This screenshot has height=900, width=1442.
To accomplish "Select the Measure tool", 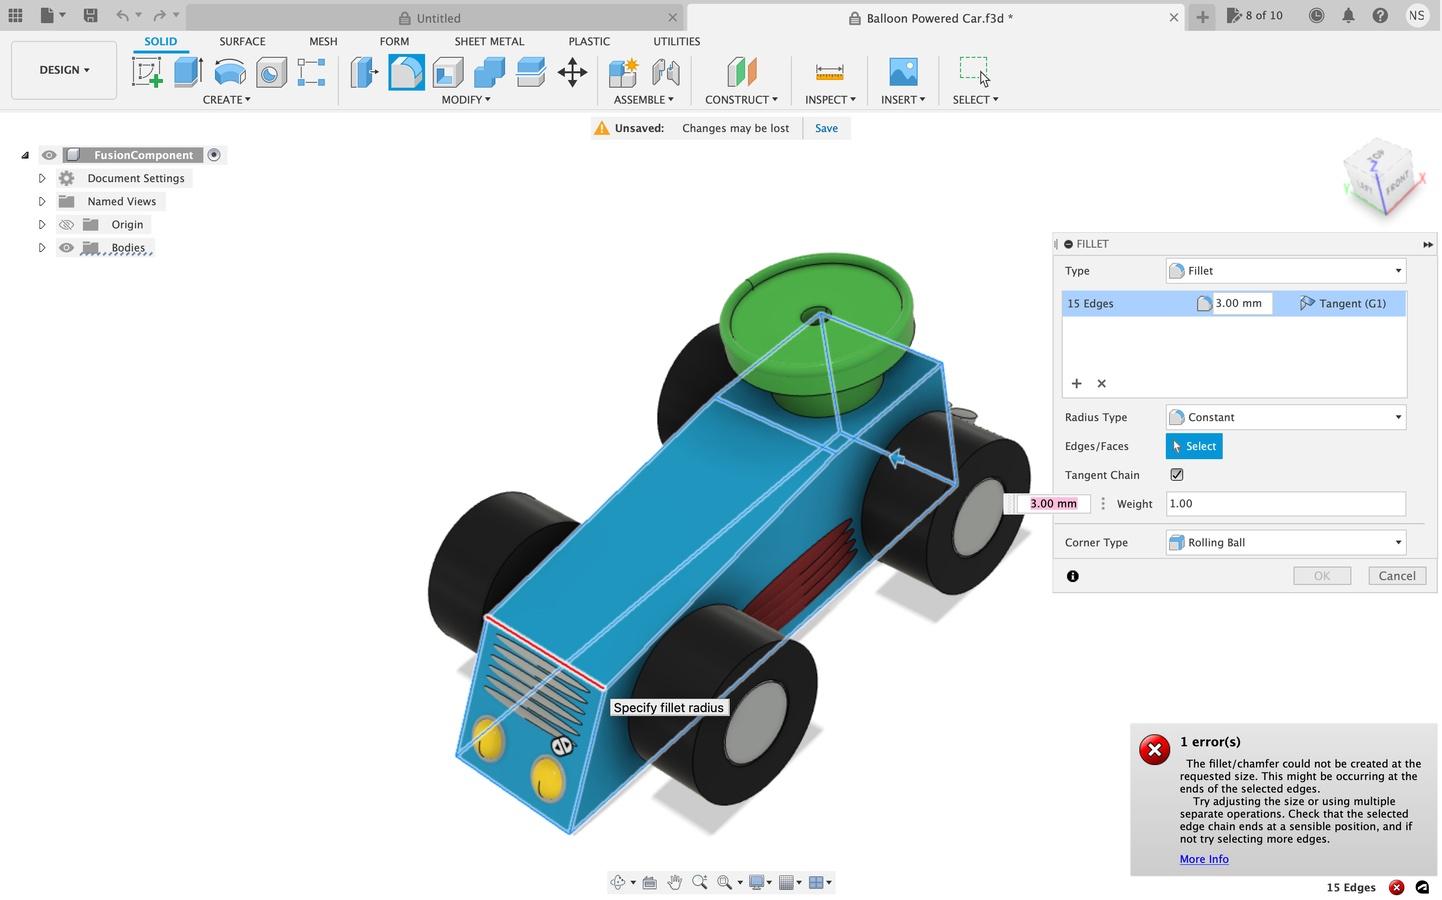I will tap(829, 72).
